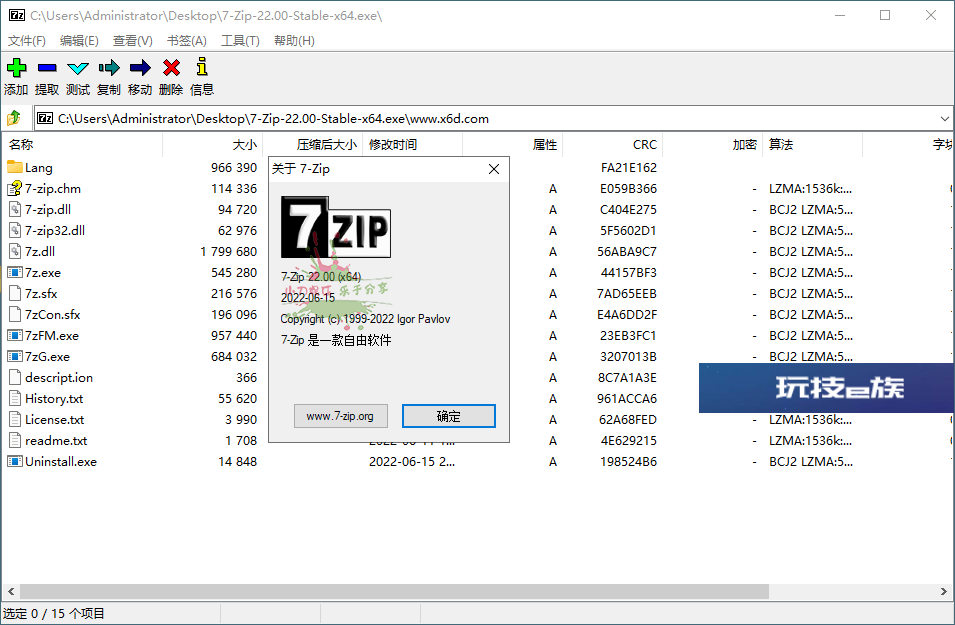Select the 7-zip32.dll file icon
This screenshot has height=625, width=955.
pos(15,230)
